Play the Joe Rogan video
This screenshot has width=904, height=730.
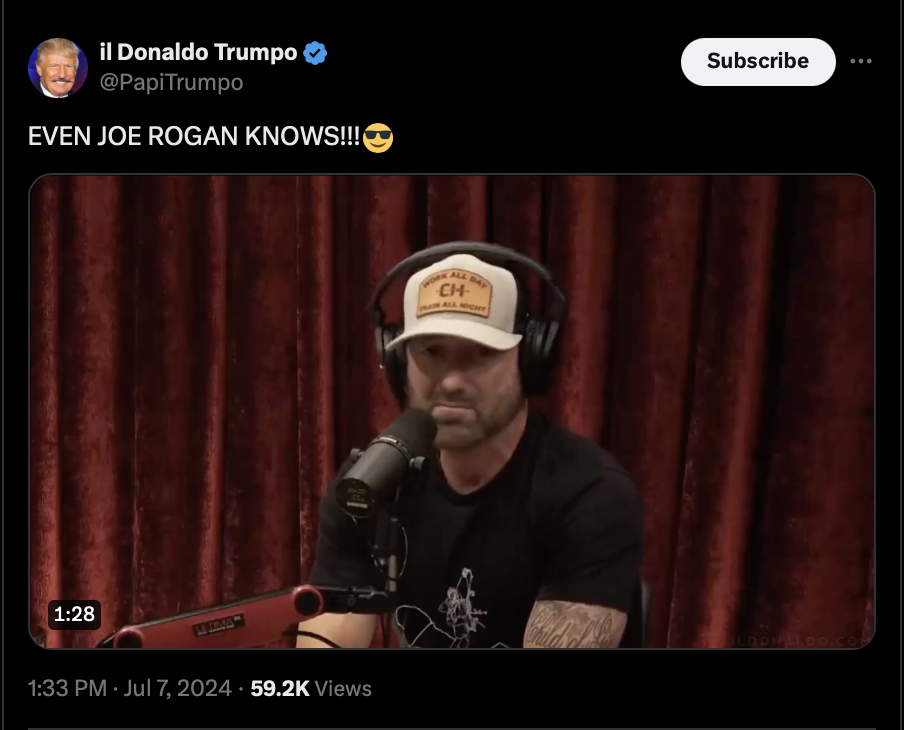click(x=452, y=411)
